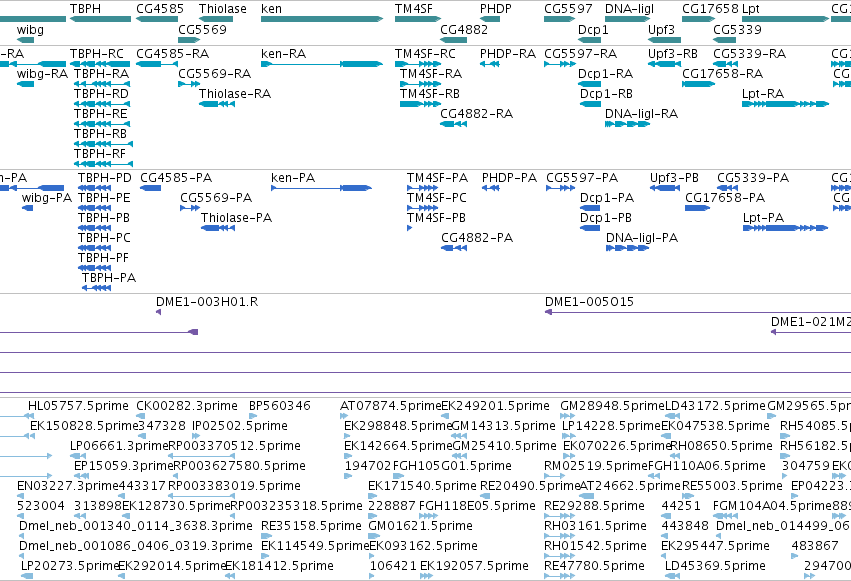Viewport: 851px width, 581px height.
Task: Click the CG5339 gene glyph
Action: (726, 40)
